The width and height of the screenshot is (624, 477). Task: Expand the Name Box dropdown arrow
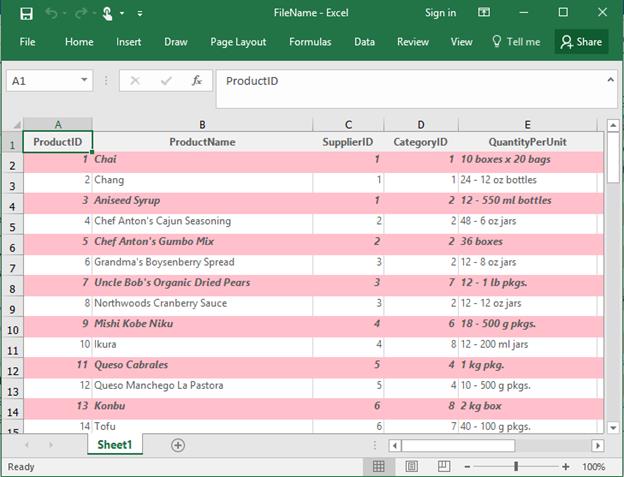[84, 80]
